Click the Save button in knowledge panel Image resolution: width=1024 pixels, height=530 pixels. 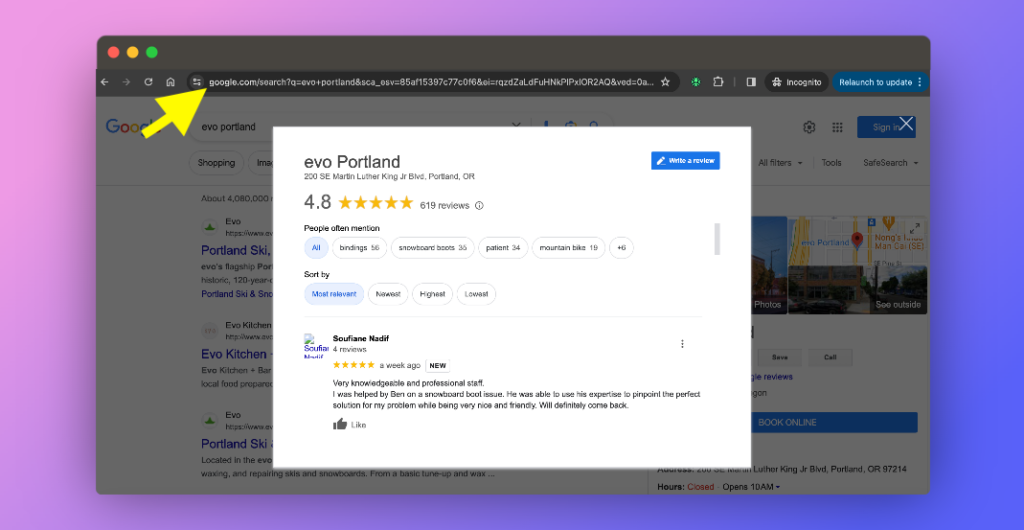click(x=779, y=358)
